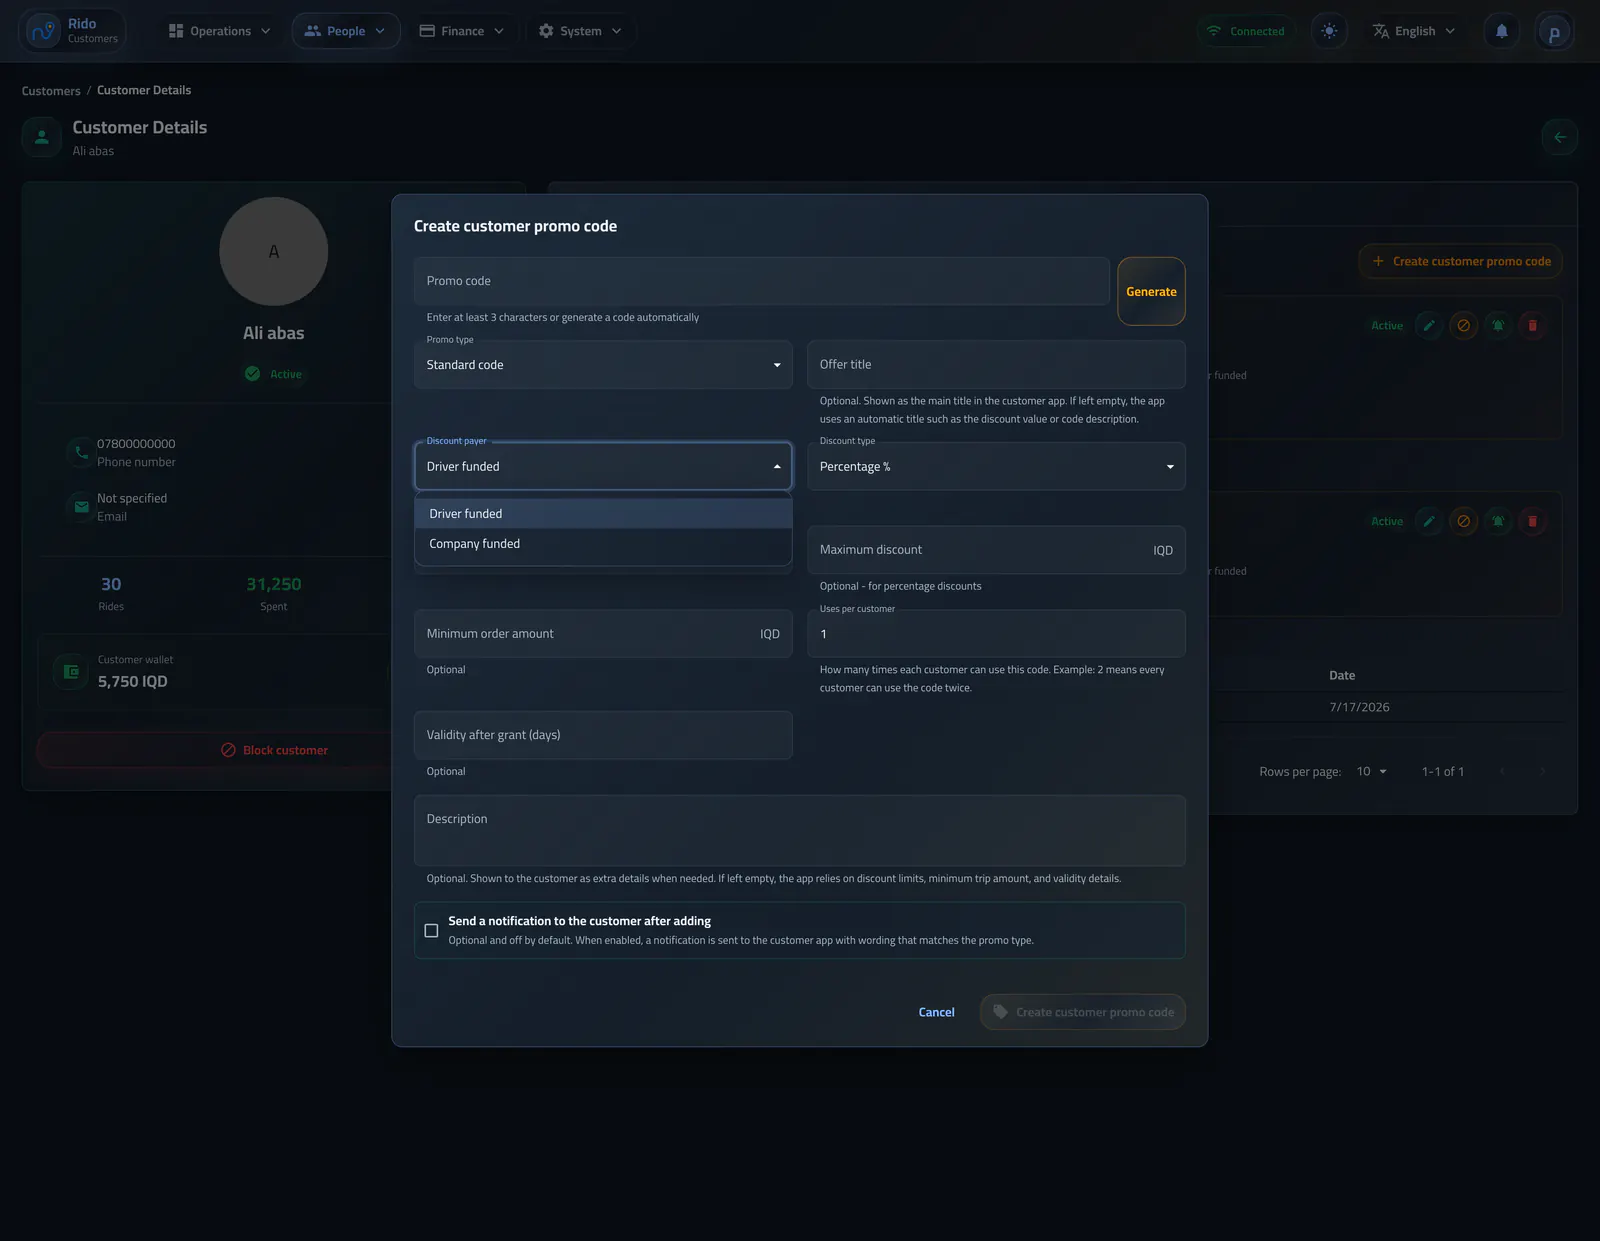Click the notifications bell icon
Image resolution: width=1600 pixels, height=1241 pixels.
(1501, 31)
